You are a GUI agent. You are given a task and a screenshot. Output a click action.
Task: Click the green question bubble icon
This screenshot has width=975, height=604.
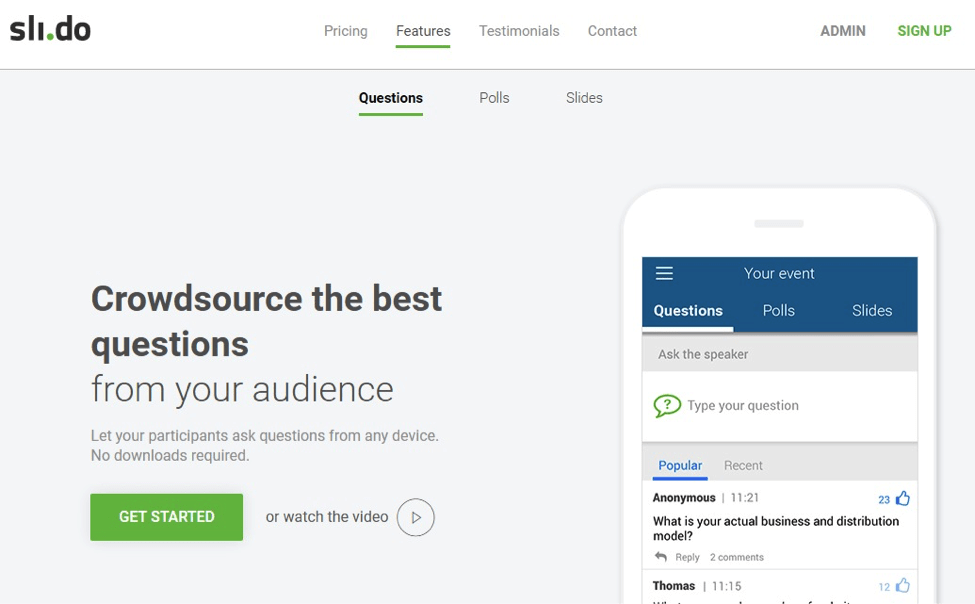(x=667, y=406)
